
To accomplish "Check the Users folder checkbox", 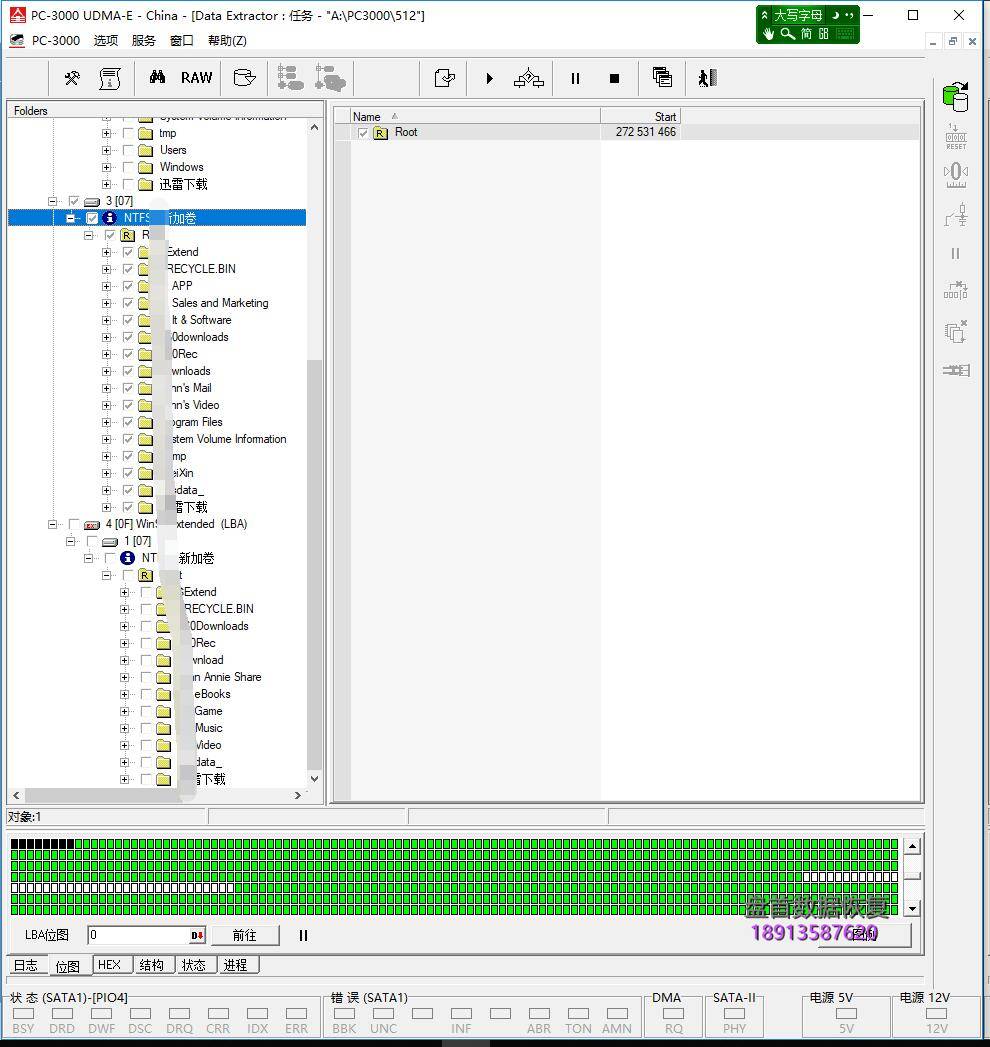I will click(x=128, y=150).
